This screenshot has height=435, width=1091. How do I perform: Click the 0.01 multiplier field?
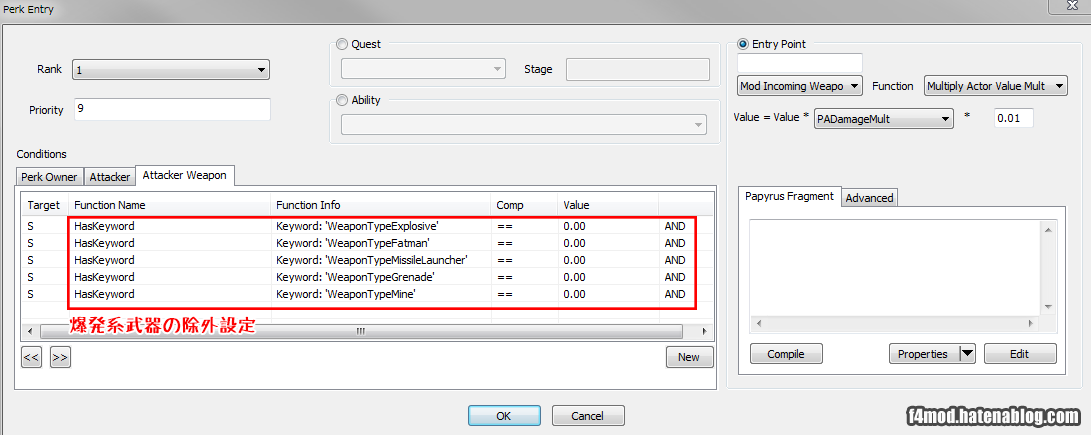[1013, 118]
